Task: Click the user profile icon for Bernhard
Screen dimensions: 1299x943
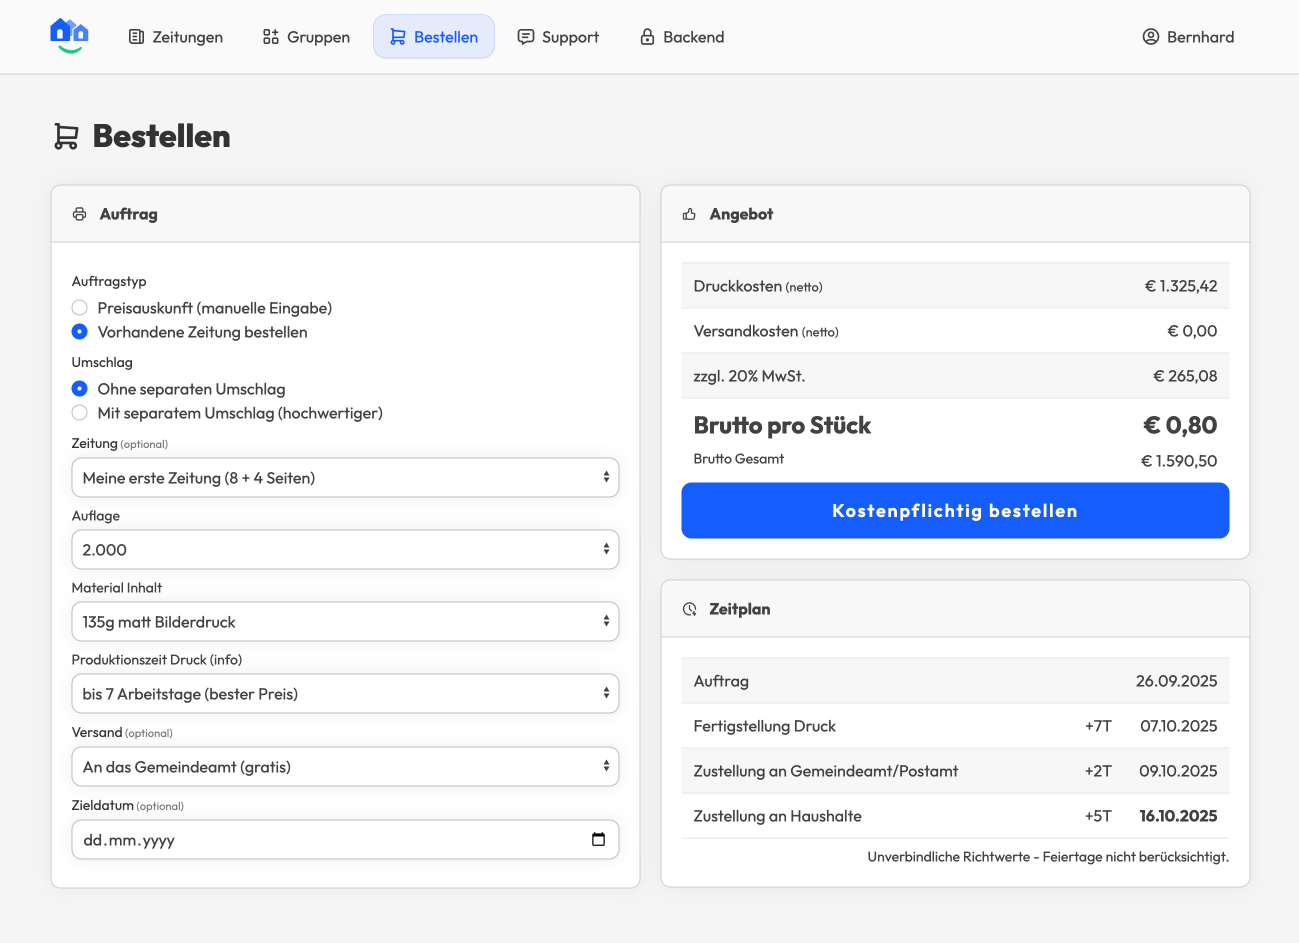Action: (x=1150, y=37)
